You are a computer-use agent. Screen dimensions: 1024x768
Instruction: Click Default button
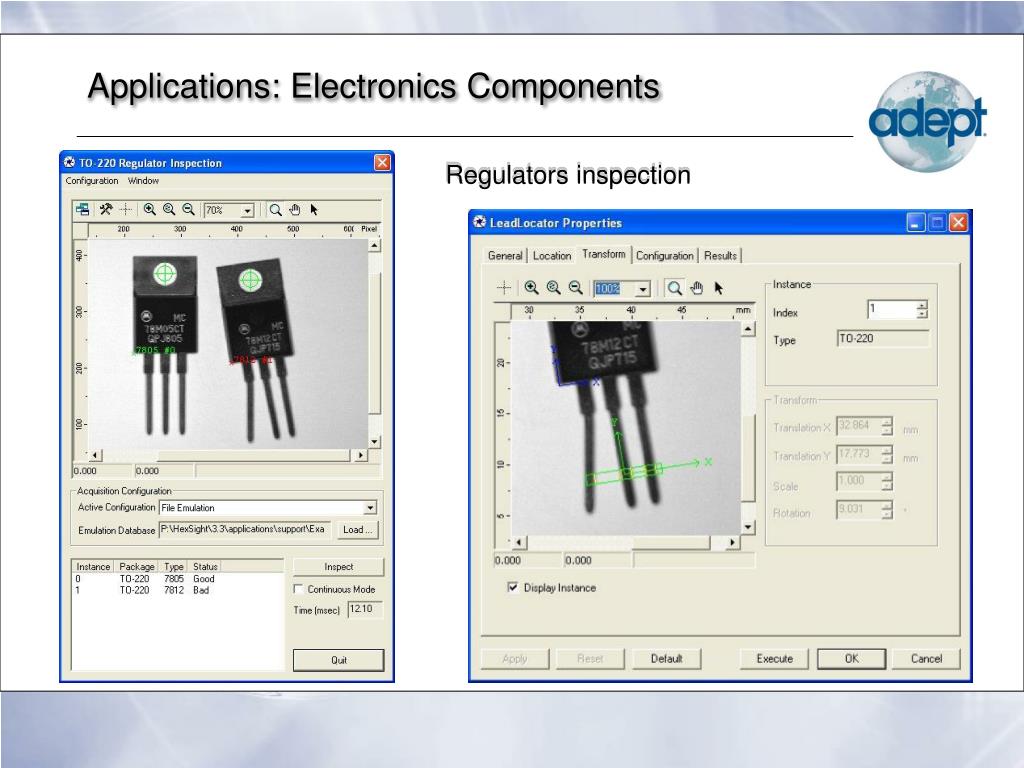[666, 658]
